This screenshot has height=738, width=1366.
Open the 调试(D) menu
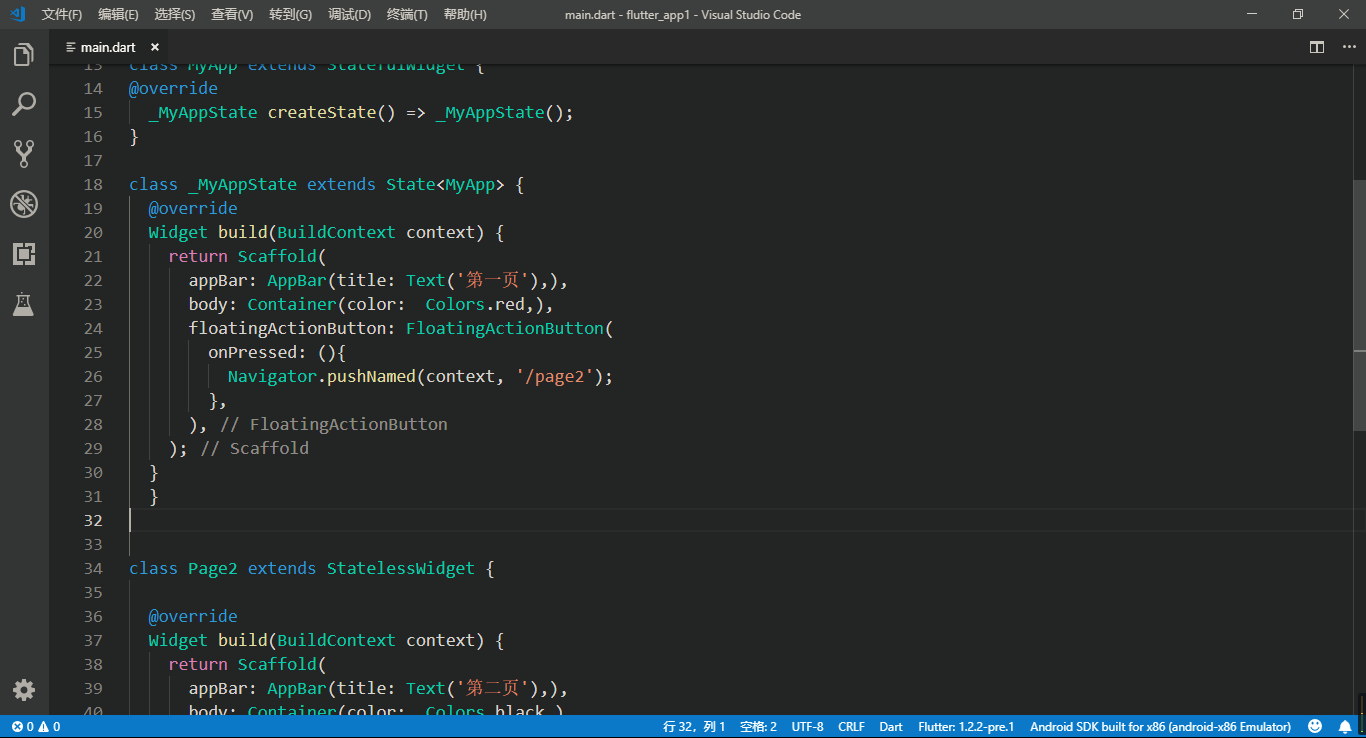pos(349,14)
